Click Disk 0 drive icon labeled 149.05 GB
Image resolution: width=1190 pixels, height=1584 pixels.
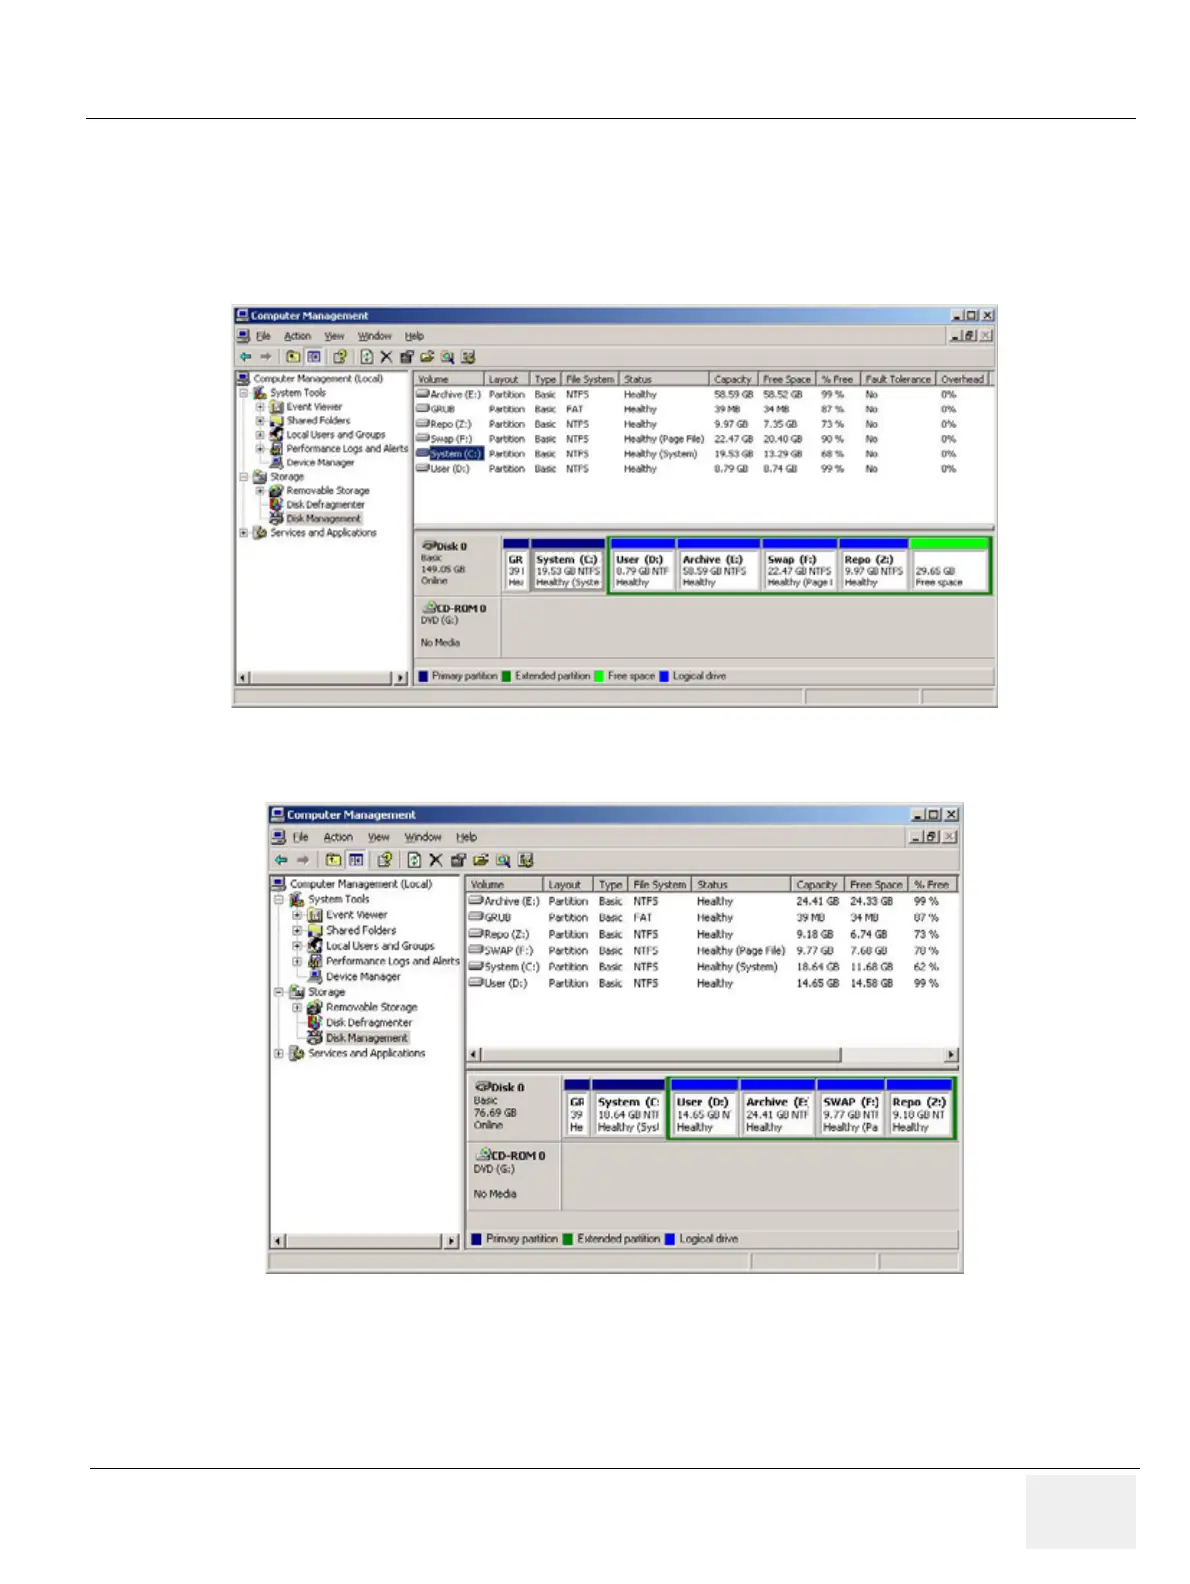(428, 546)
